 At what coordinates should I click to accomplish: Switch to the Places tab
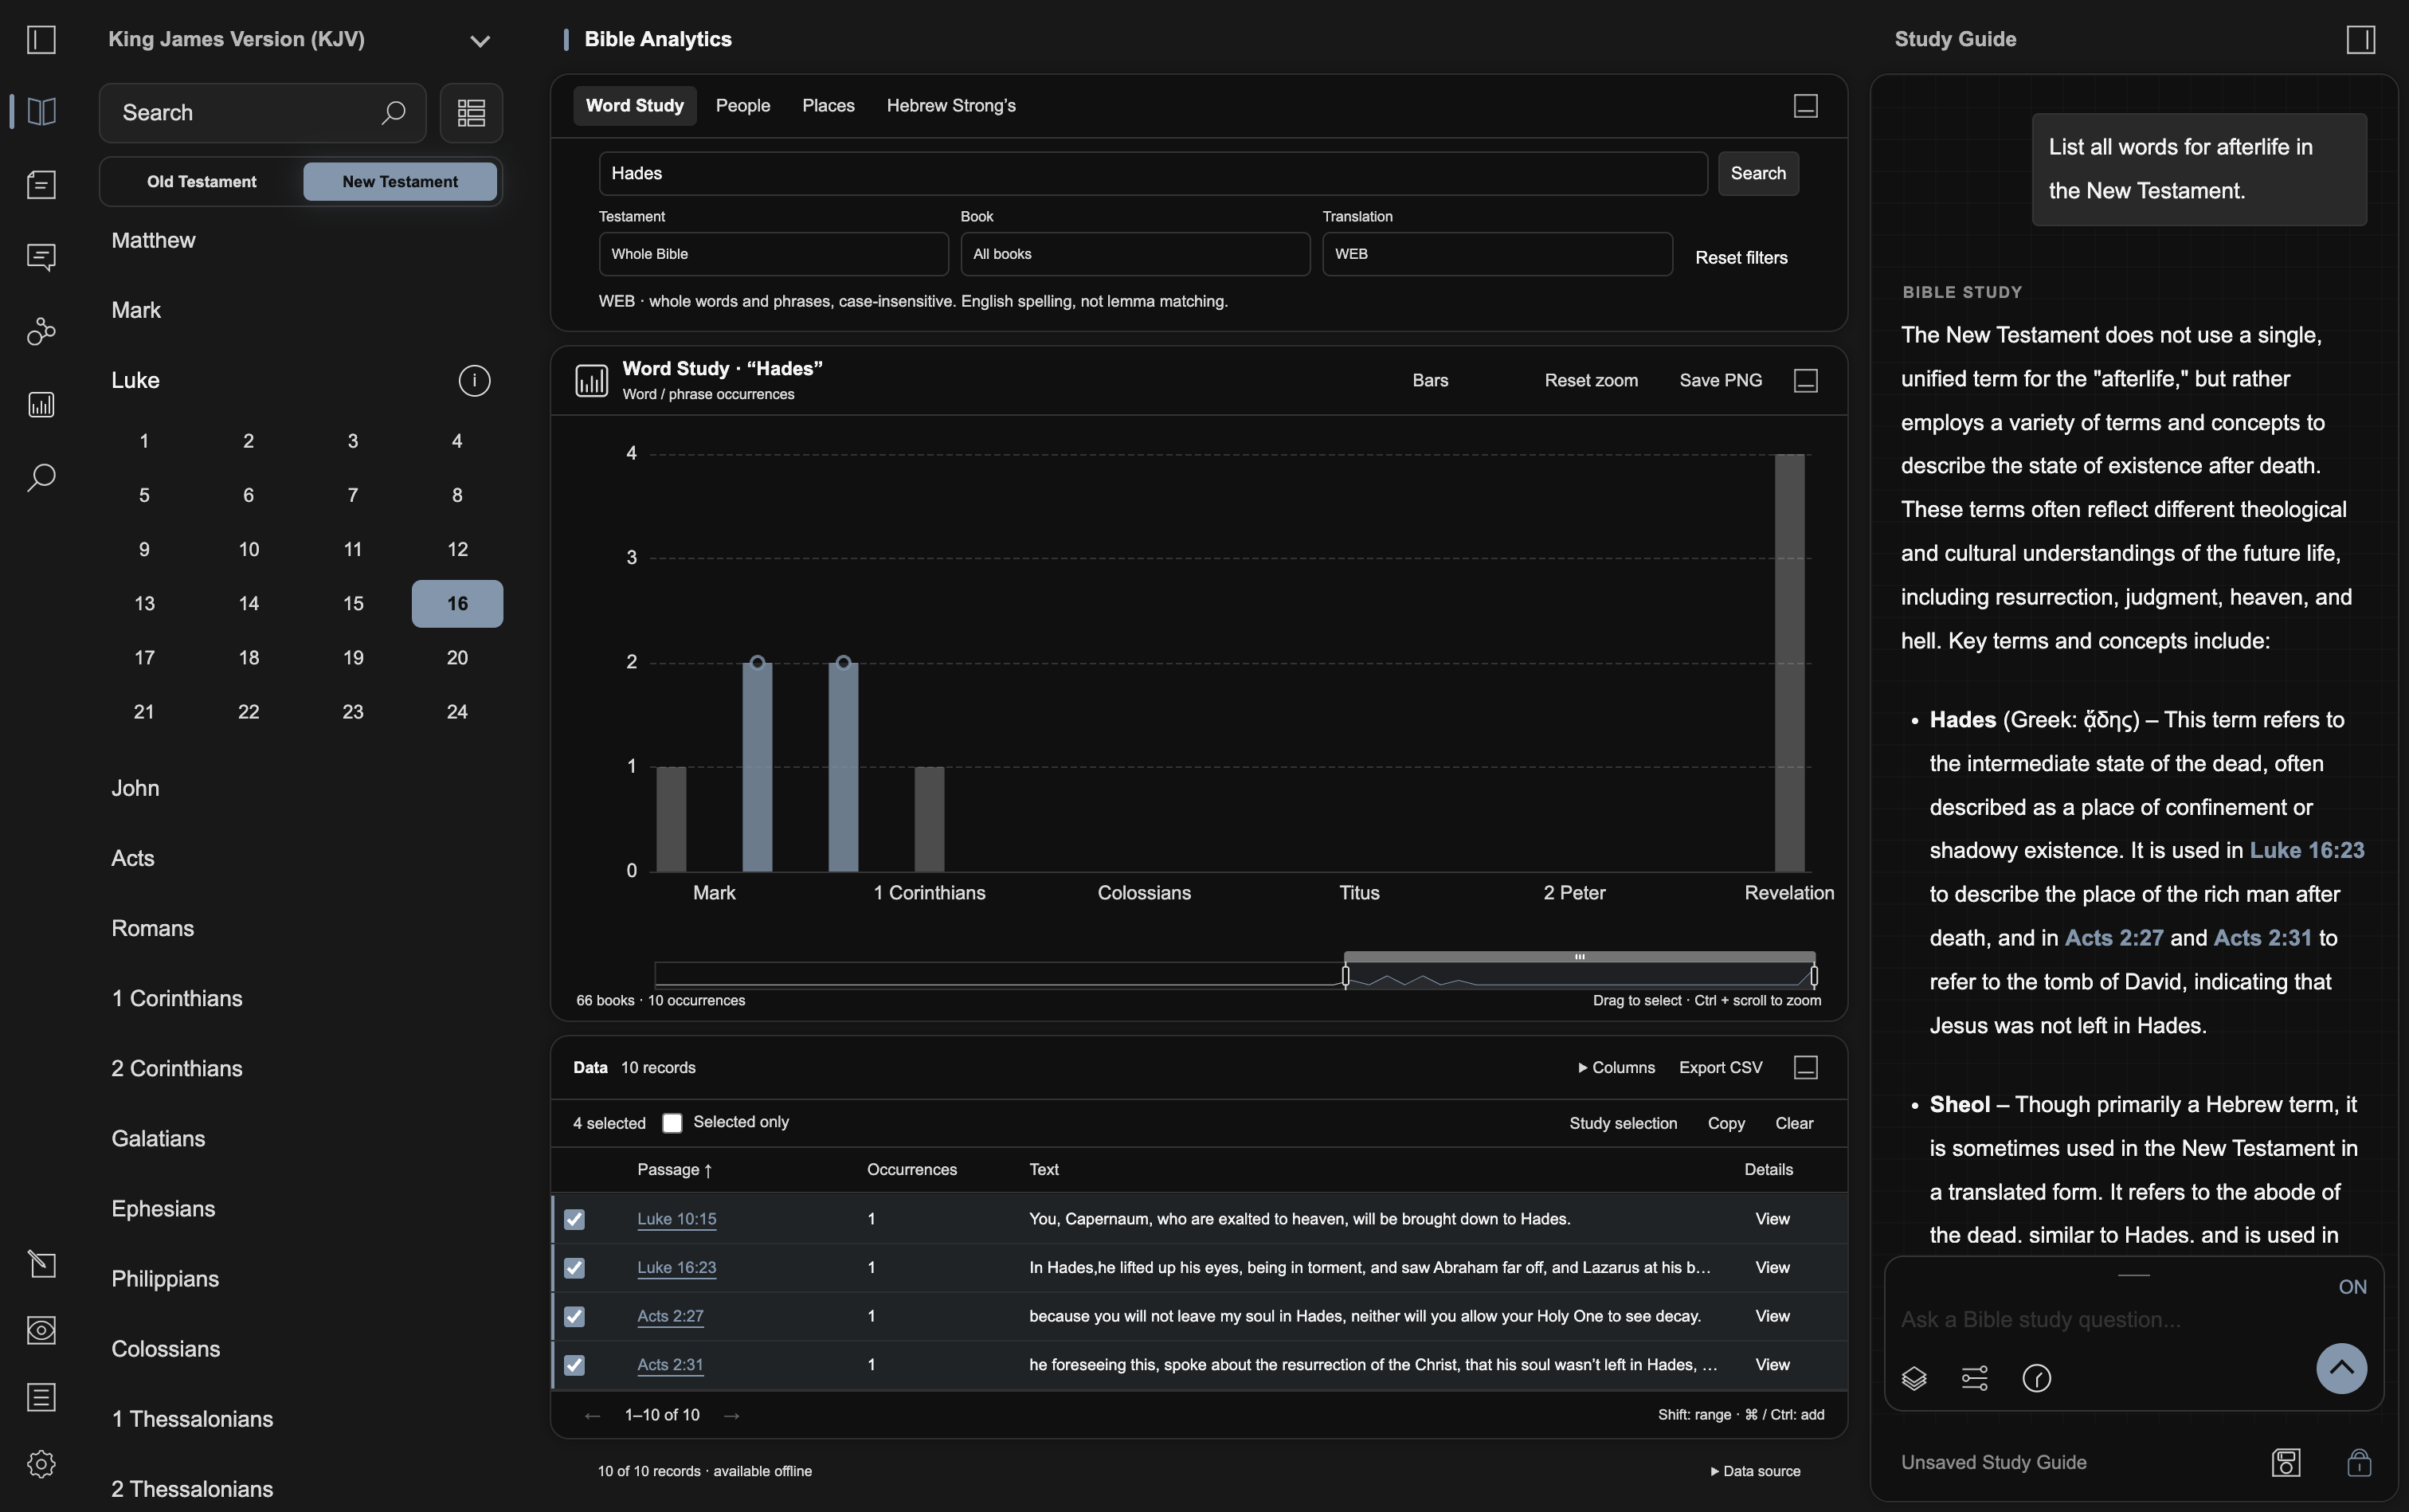tap(828, 105)
